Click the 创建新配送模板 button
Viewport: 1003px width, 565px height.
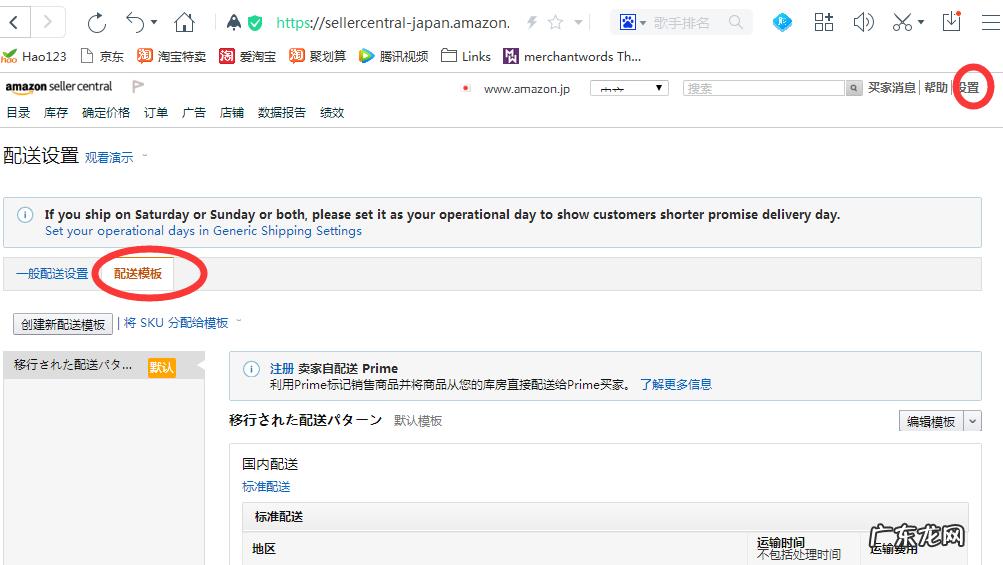click(63, 324)
